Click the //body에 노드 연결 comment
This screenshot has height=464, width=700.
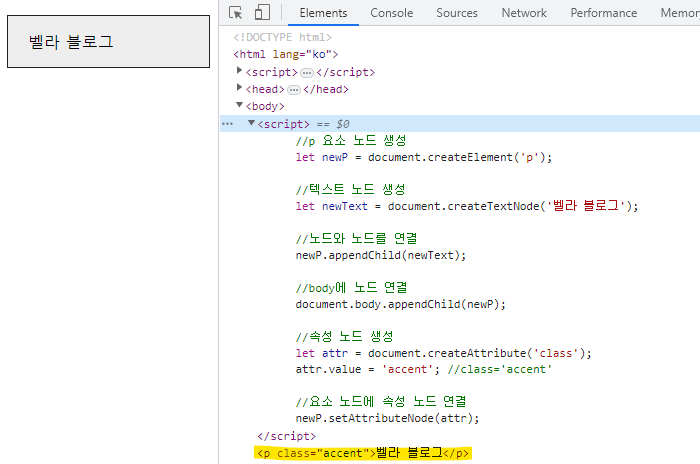pos(351,288)
